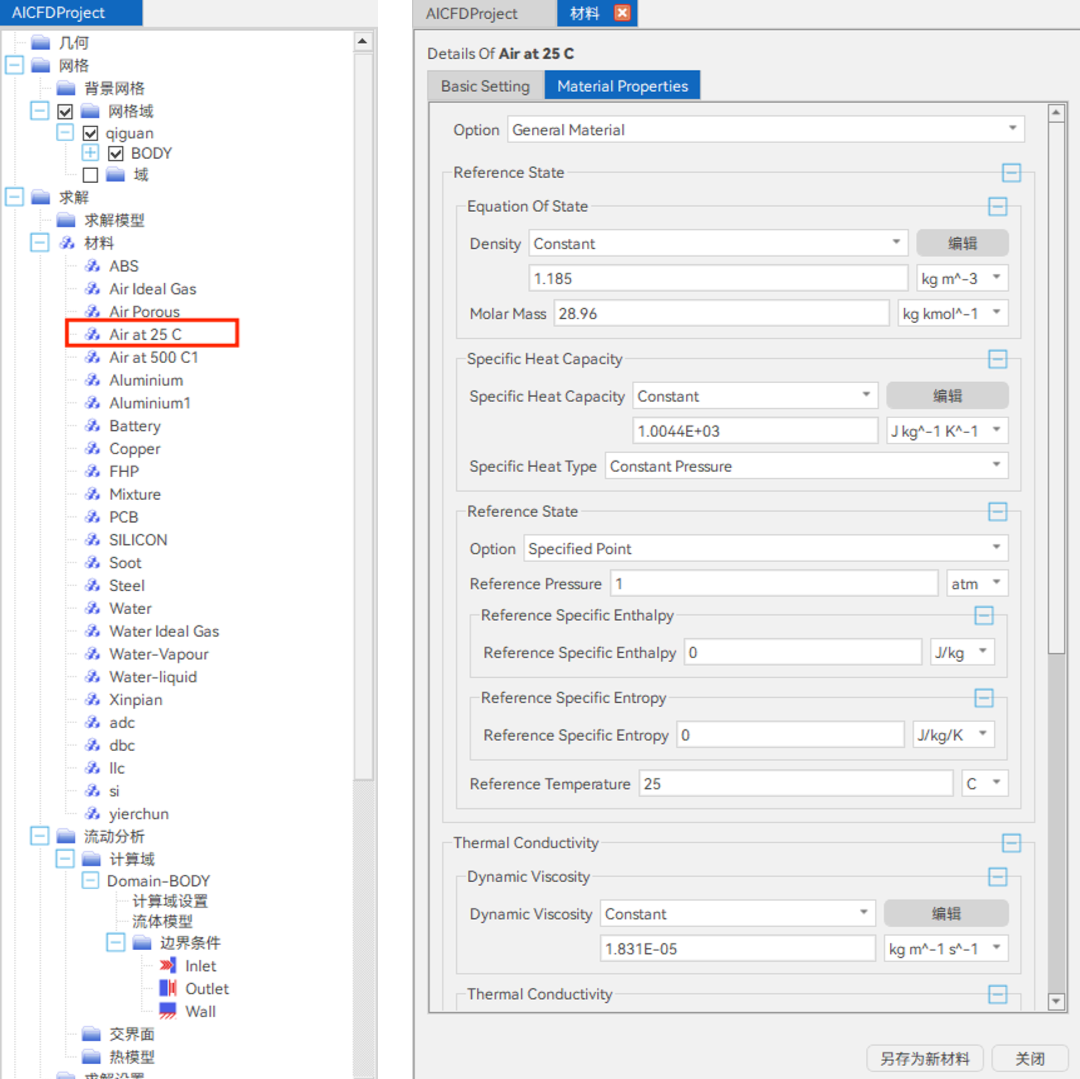1080x1079 pixels.
Task: Click the properties panel scroll down arrow
Action: tap(1057, 1002)
